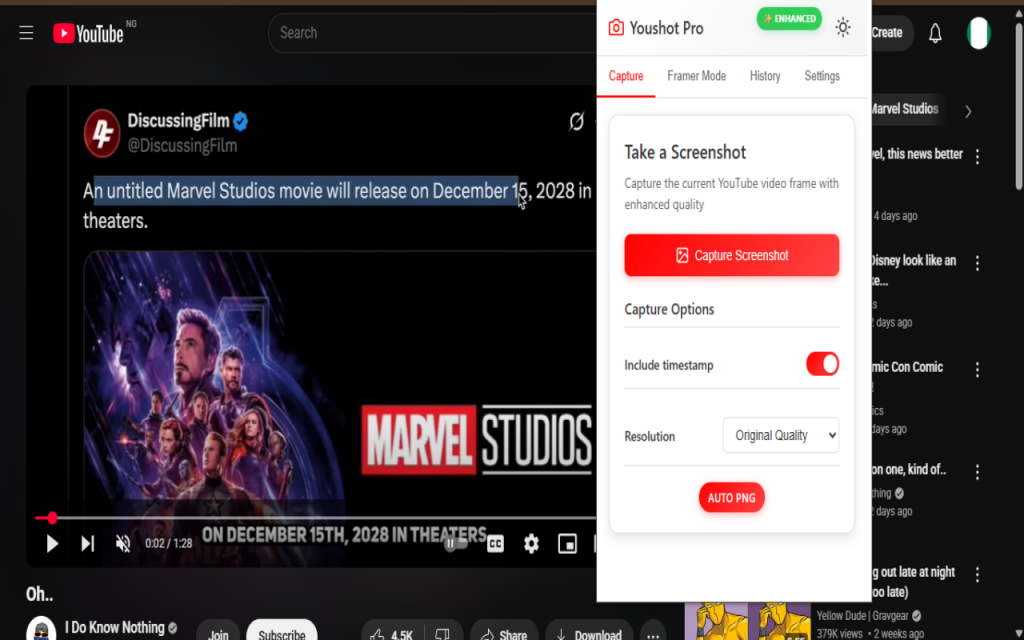This screenshot has width=1024, height=640.
Task: Open the Resolution Original Quality dropdown
Action: point(780,436)
